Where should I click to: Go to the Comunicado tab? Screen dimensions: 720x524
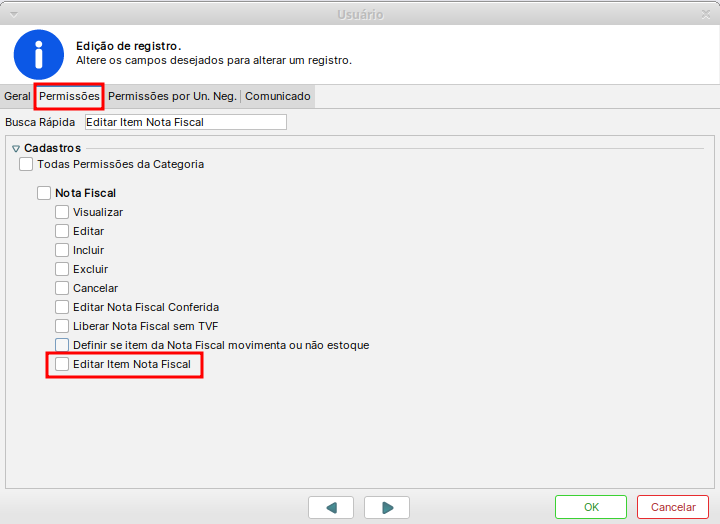278,96
